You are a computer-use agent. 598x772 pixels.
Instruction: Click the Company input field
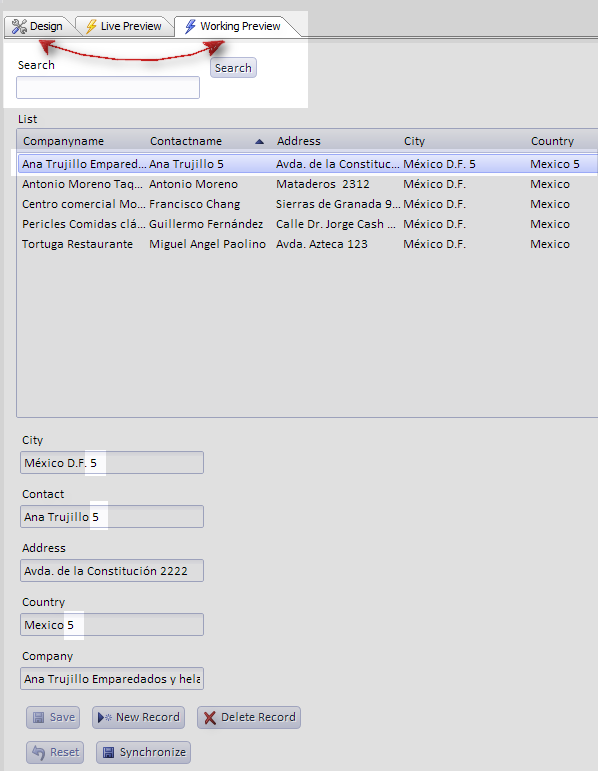pyautogui.click(x=112, y=679)
